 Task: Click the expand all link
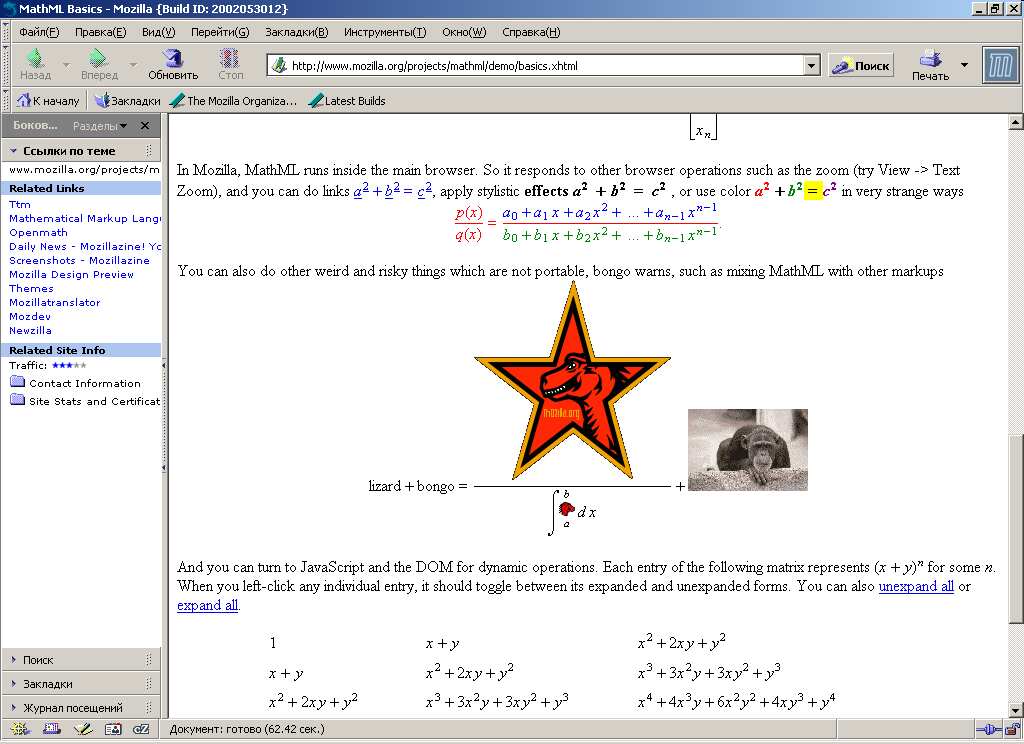pyautogui.click(x=208, y=605)
